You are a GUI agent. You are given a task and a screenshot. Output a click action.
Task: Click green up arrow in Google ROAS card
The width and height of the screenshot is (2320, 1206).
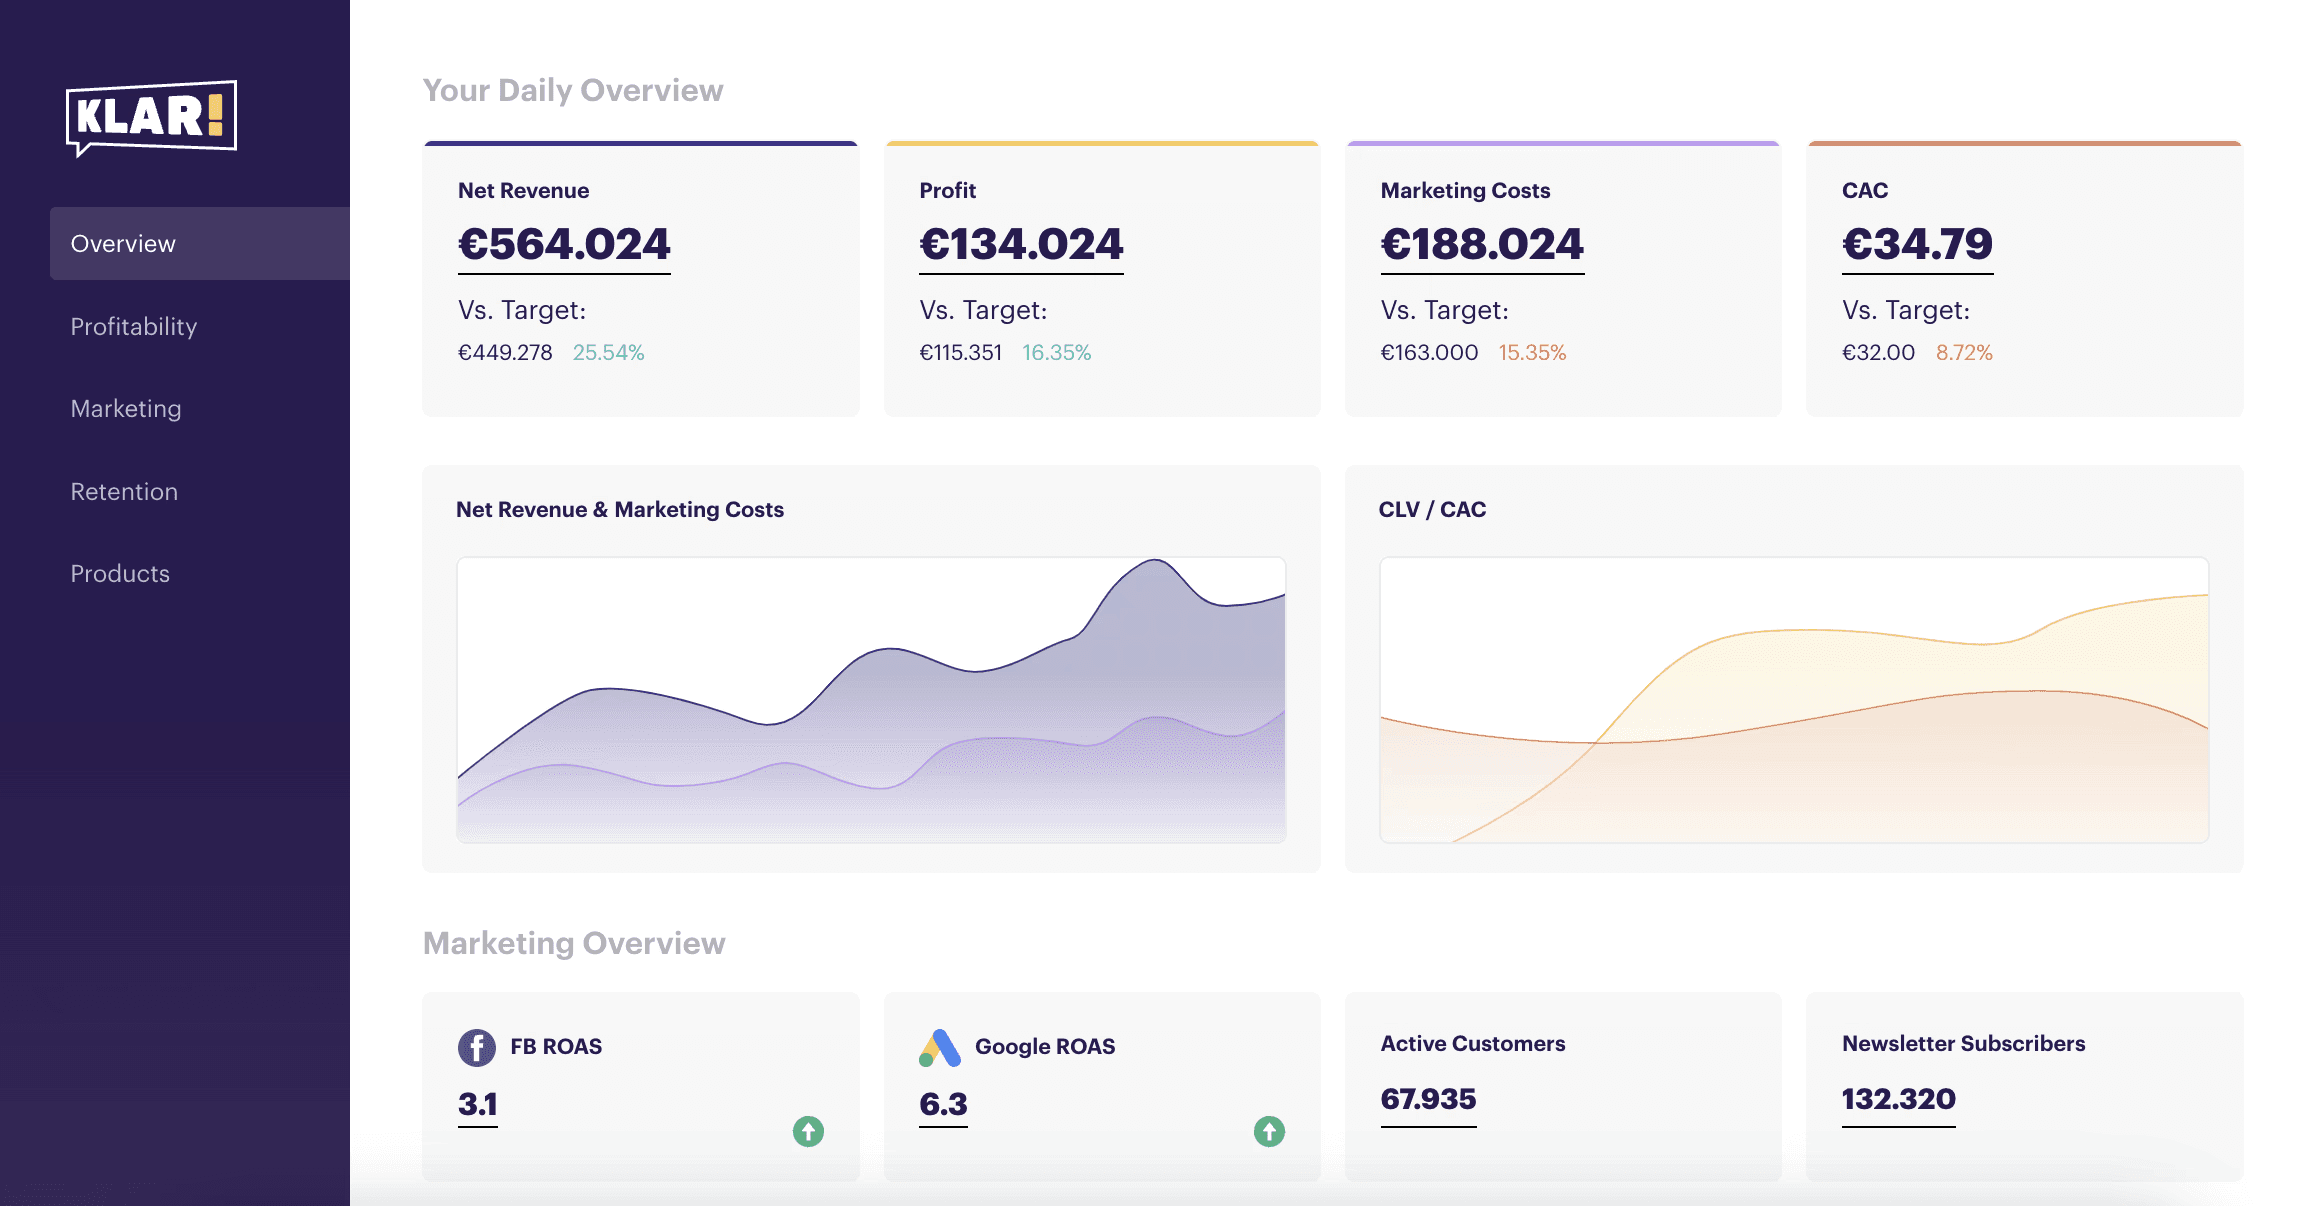[1269, 1131]
